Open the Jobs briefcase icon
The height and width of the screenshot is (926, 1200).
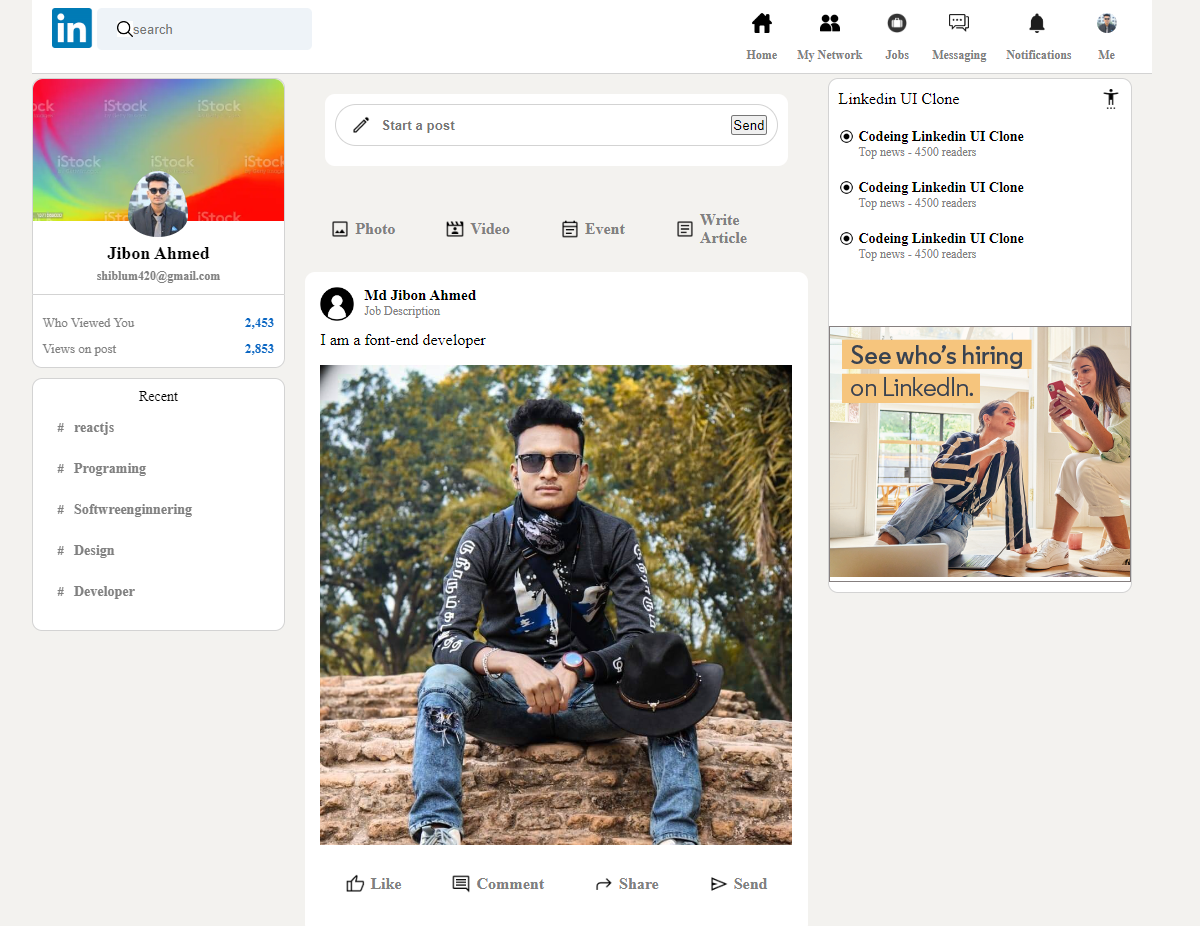(897, 23)
